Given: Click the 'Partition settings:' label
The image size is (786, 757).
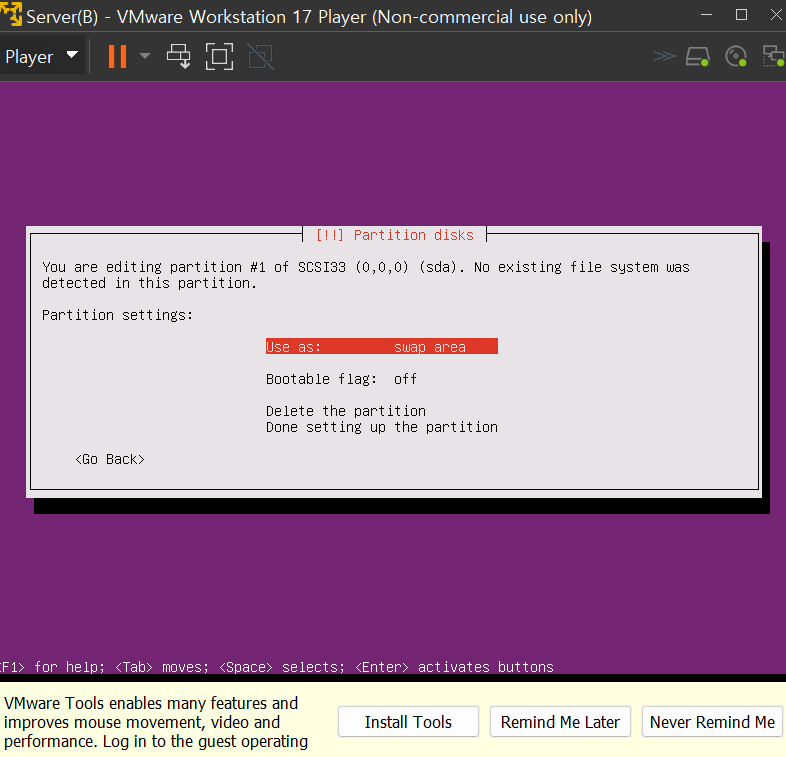Looking at the screenshot, I should [117, 315].
